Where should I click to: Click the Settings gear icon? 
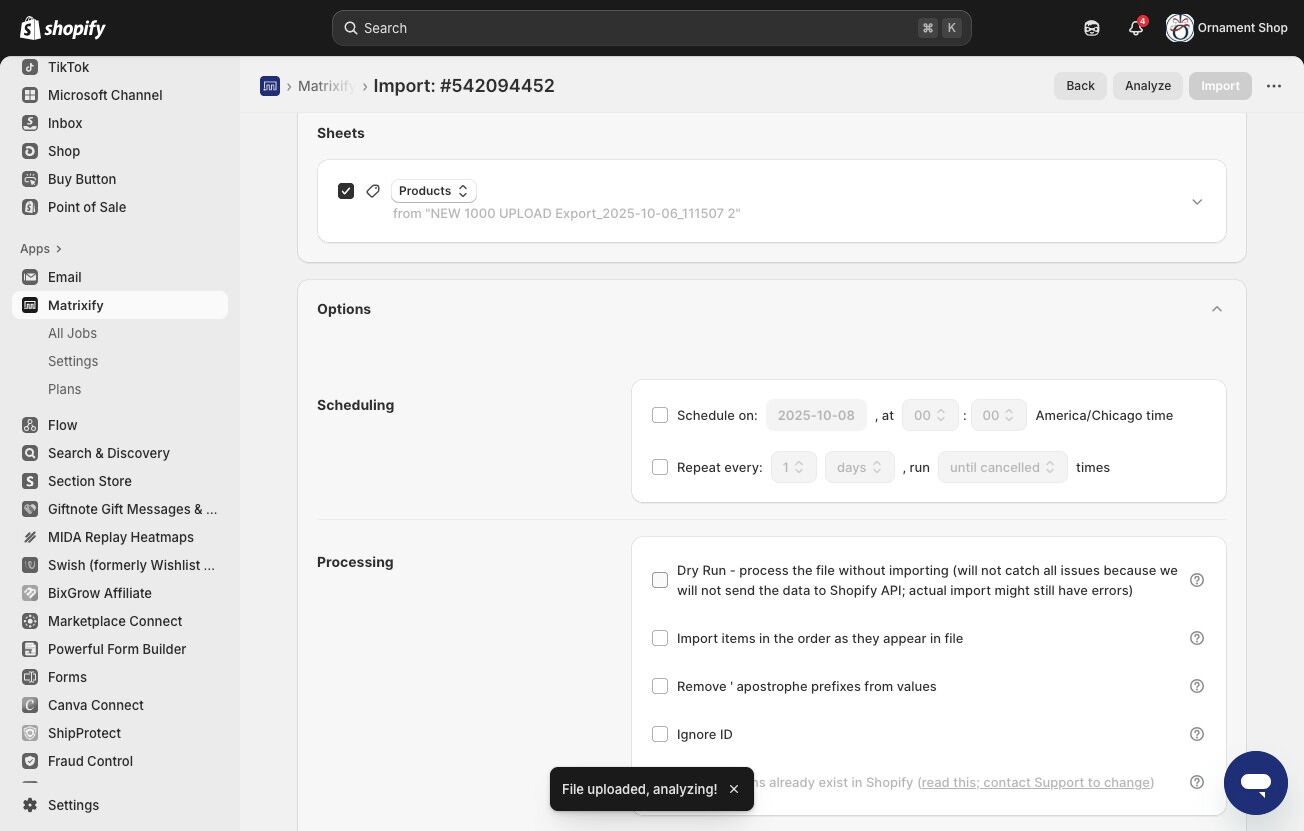pos(30,805)
